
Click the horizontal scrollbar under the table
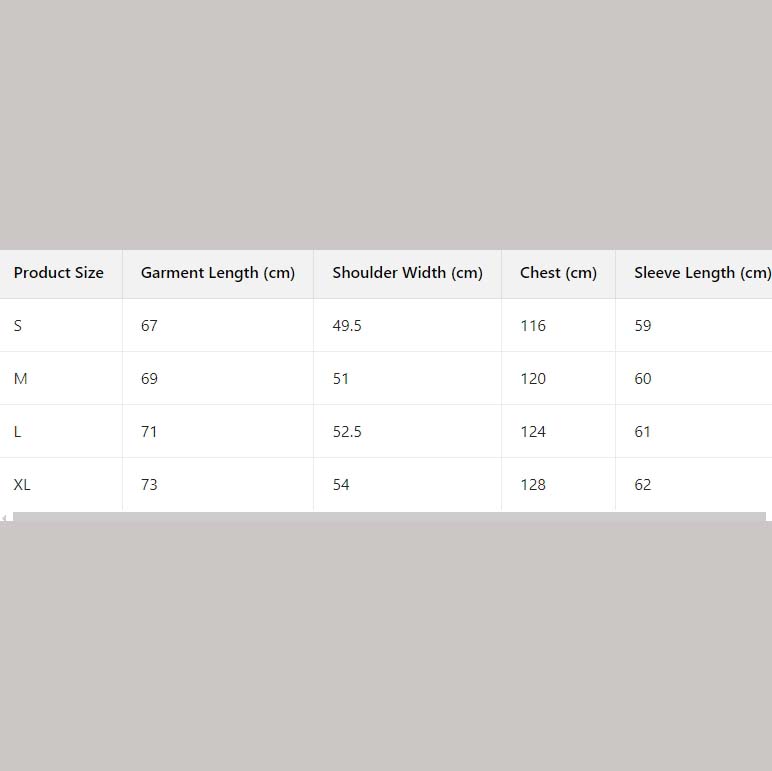pos(389,517)
